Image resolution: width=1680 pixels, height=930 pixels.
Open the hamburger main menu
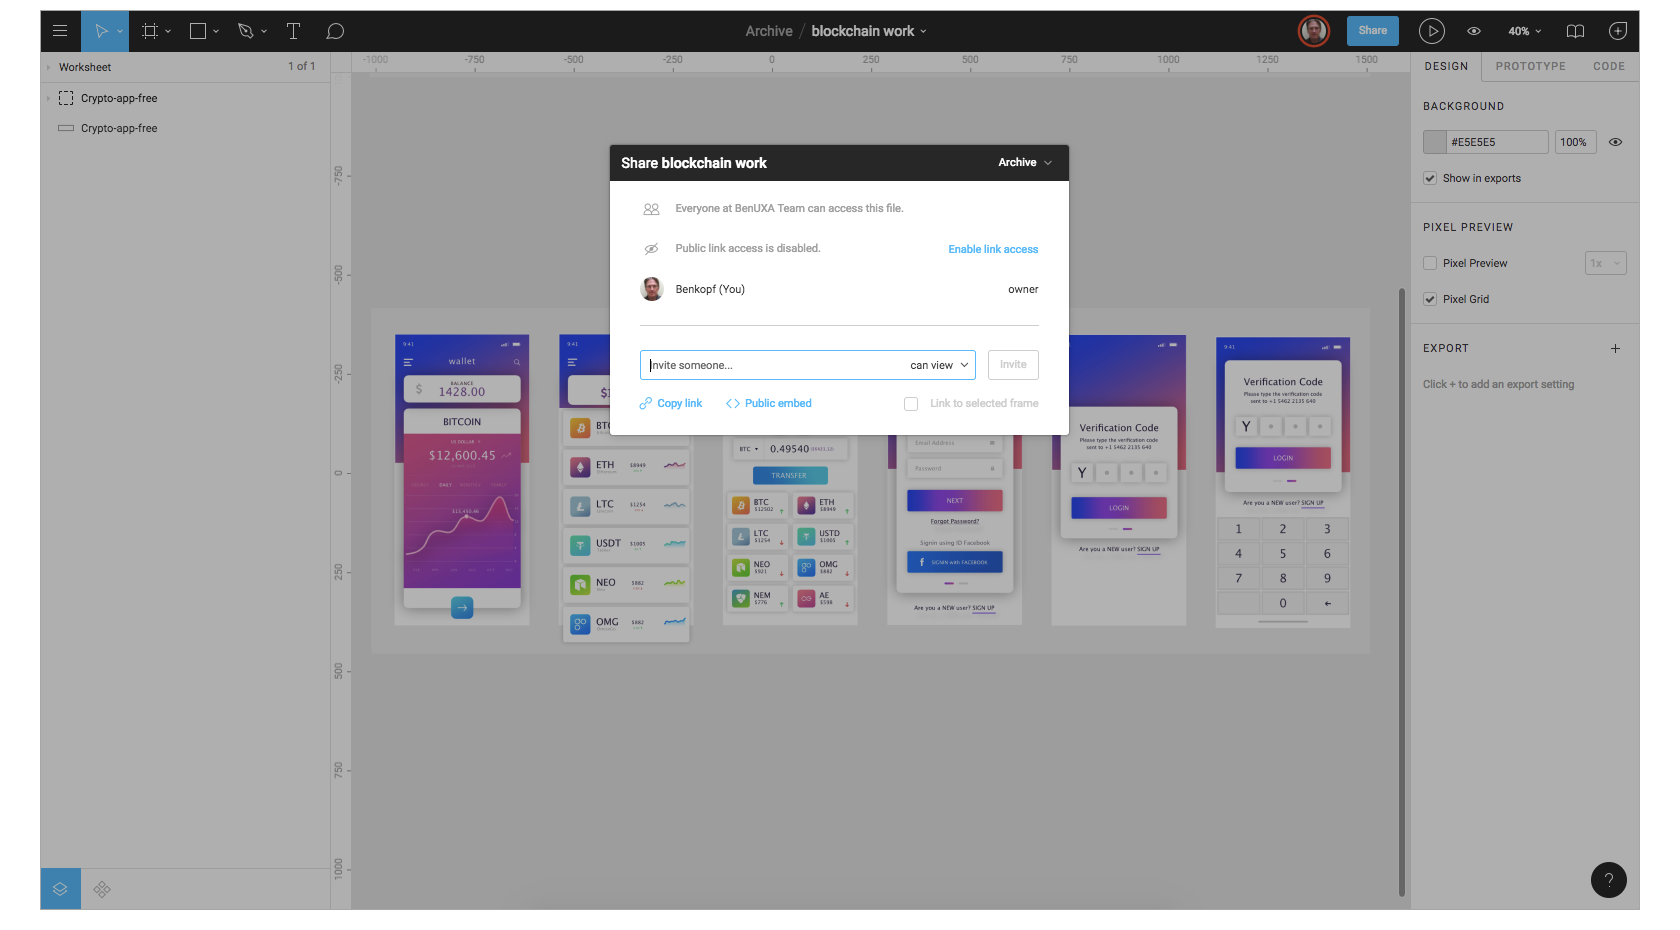click(x=60, y=31)
